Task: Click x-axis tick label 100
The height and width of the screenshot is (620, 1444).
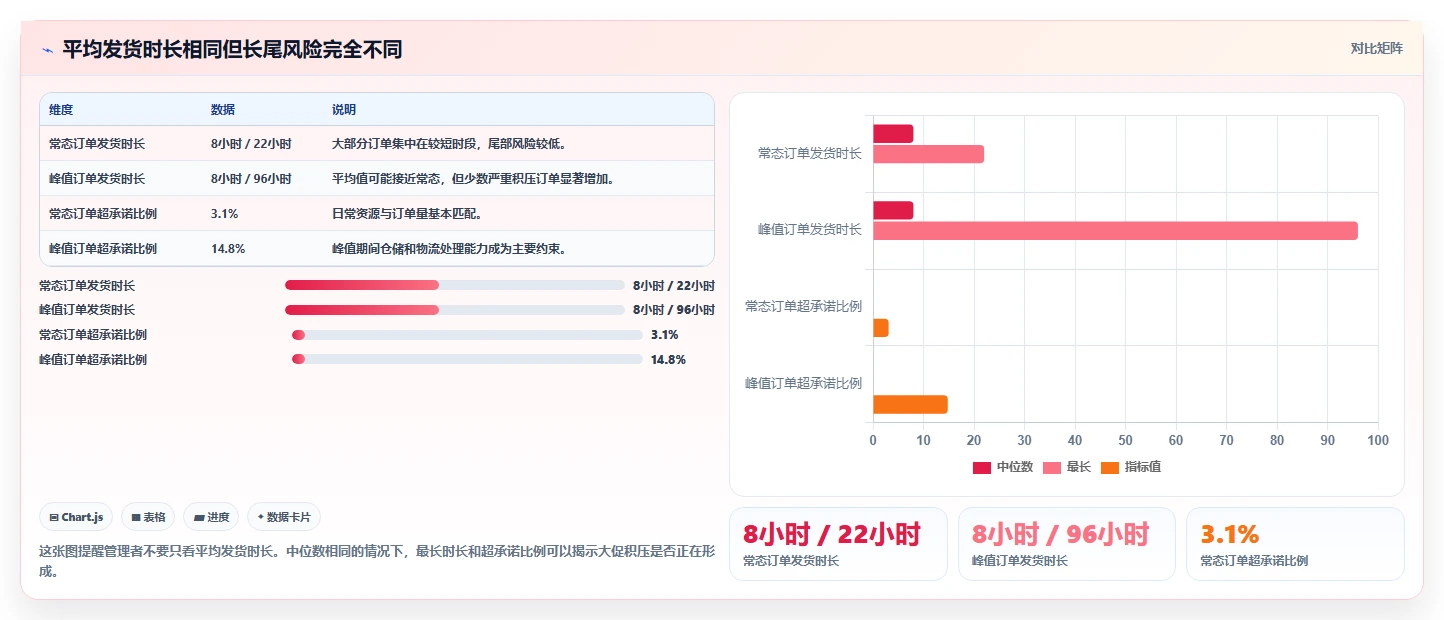Action: tap(1378, 440)
